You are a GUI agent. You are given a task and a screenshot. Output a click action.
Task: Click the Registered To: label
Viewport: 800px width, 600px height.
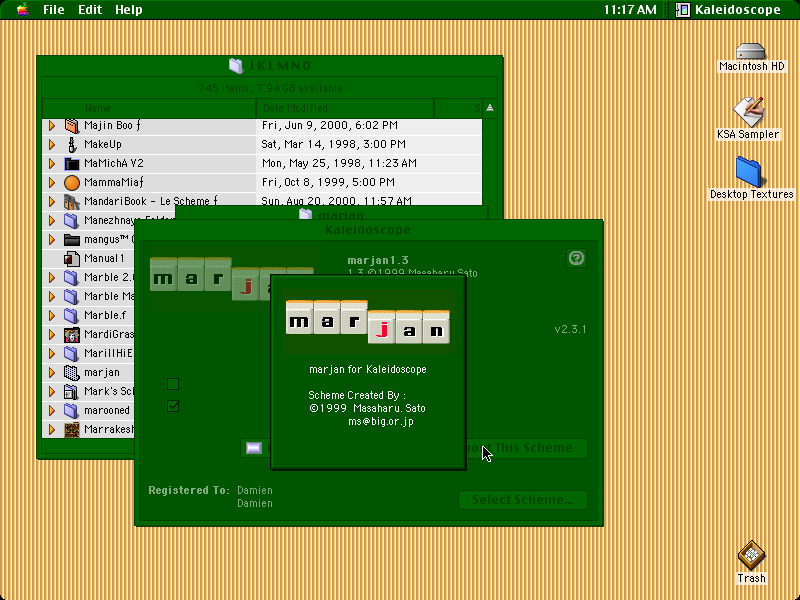point(189,490)
